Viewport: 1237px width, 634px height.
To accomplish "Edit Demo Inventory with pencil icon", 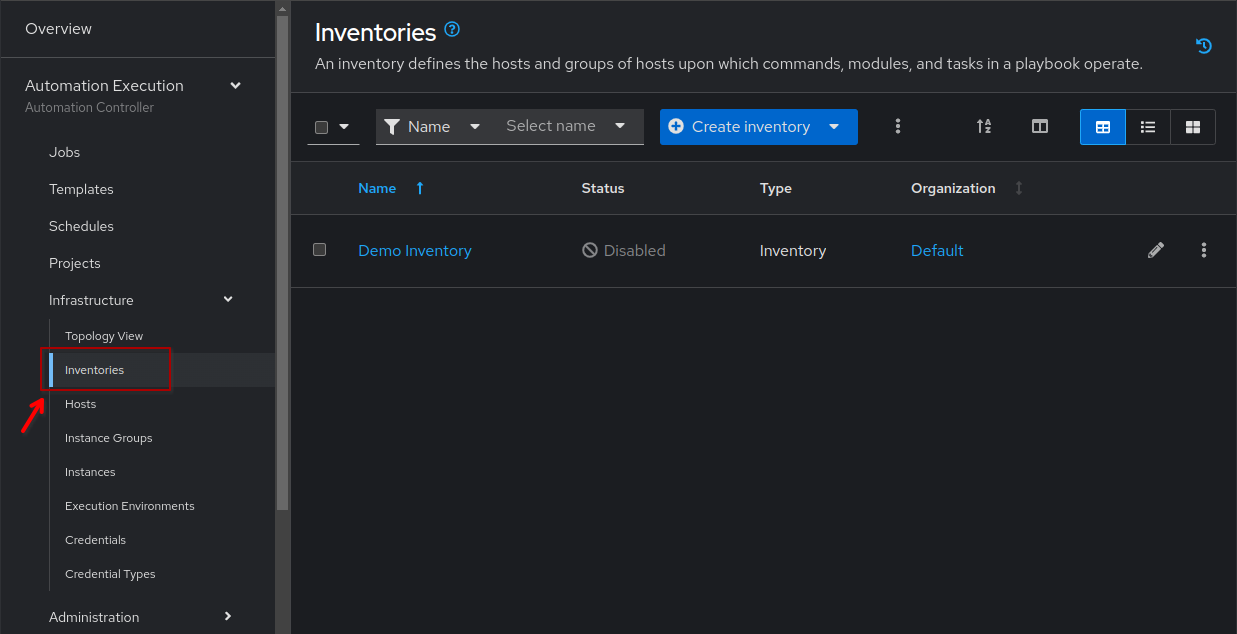I will click(x=1156, y=250).
